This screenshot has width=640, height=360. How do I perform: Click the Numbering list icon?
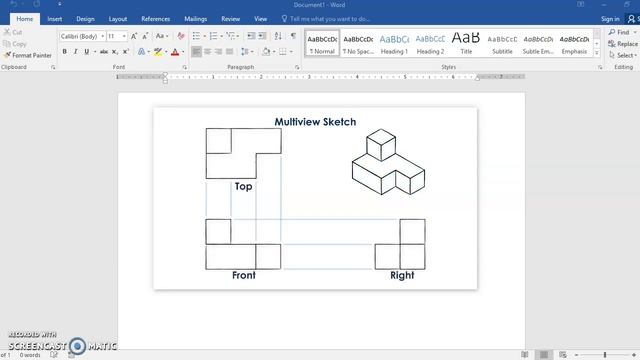pyautogui.click(x=213, y=36)
